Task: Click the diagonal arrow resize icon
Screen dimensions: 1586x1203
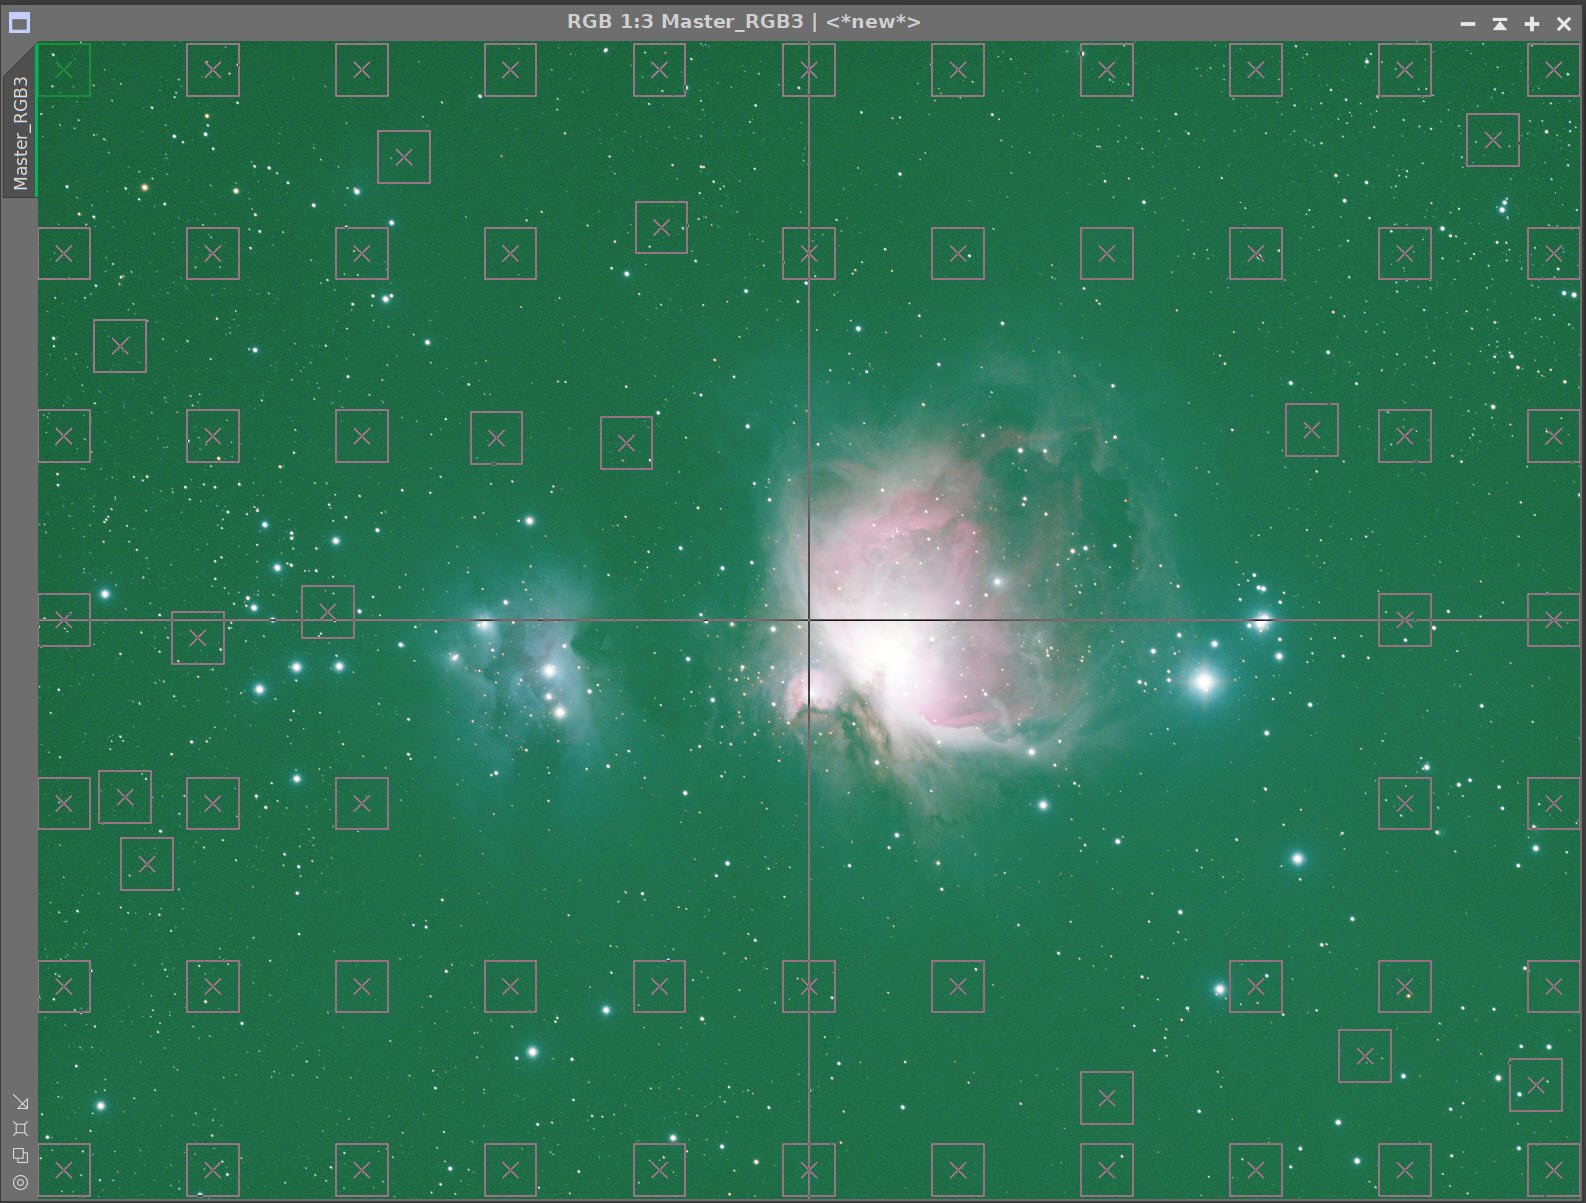Action: (20, 1102)
